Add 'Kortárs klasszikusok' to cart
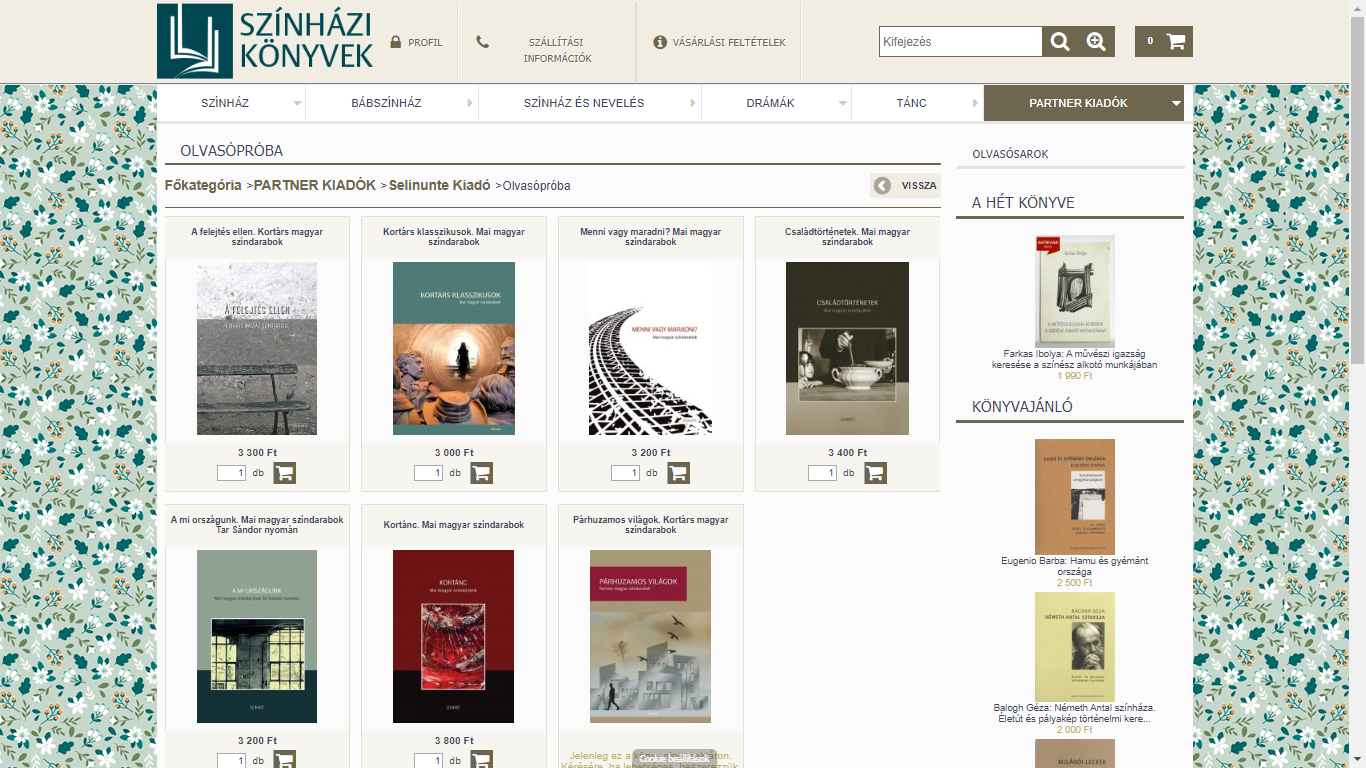 pos(482,473)
